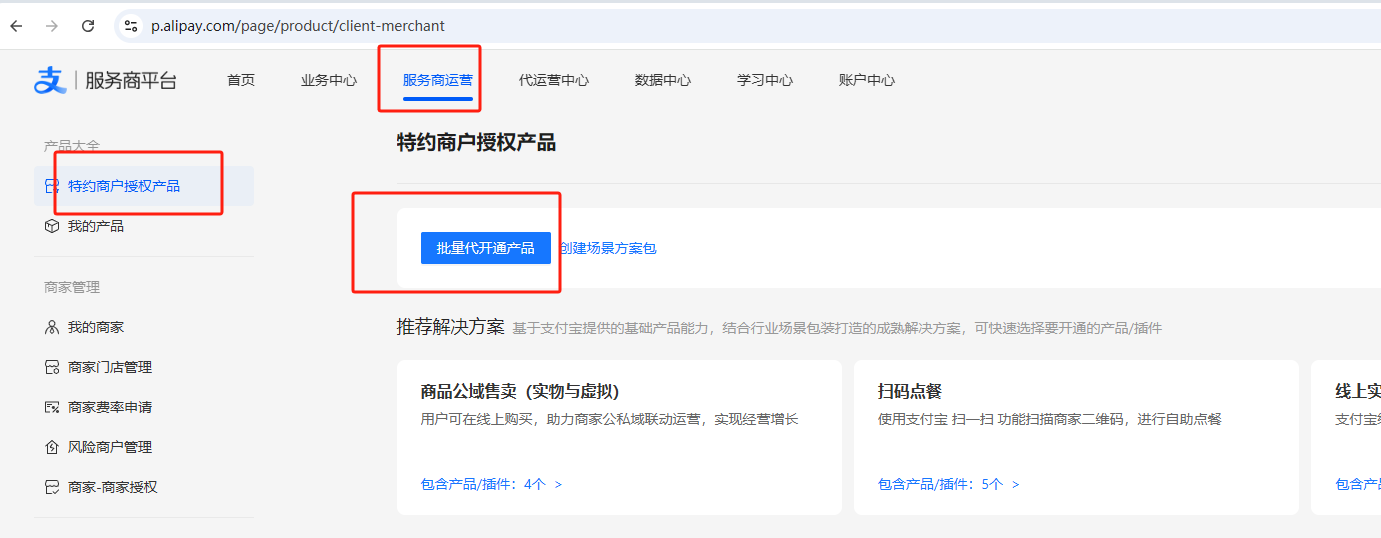Click the 商家-商家授权 icon
The height and width of the screenshot is (538, 1381).
point(52,487)
